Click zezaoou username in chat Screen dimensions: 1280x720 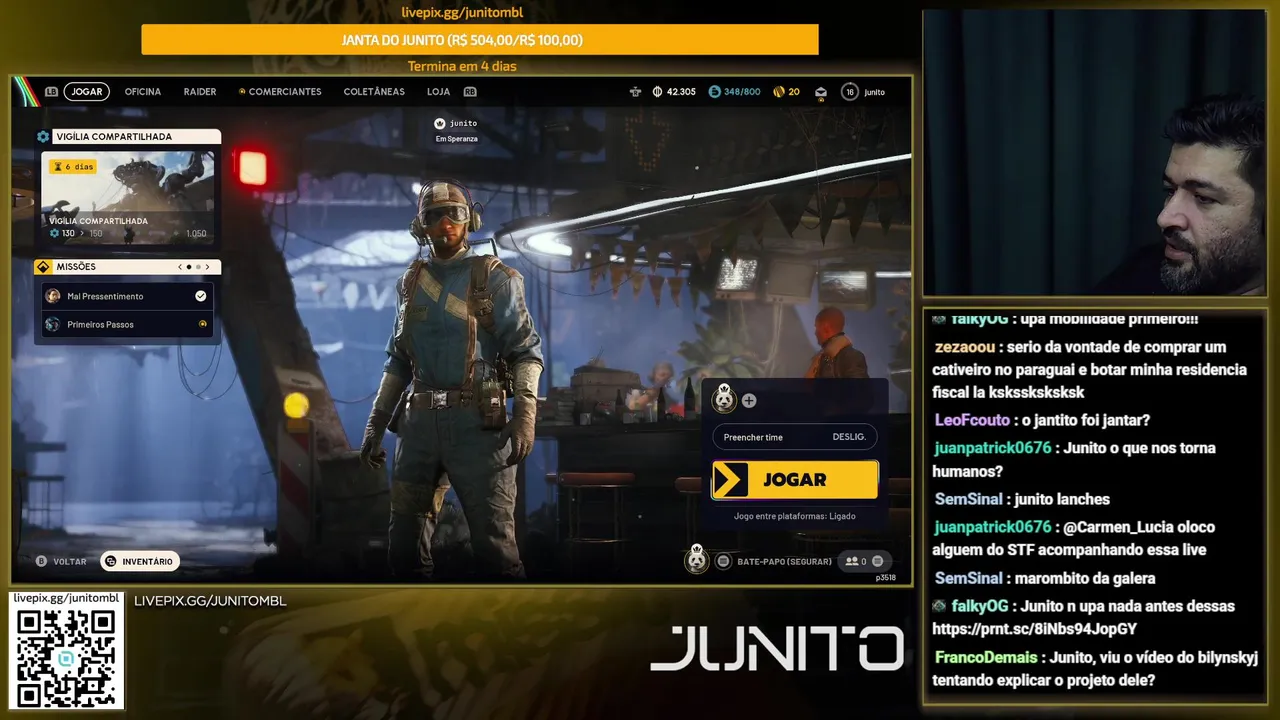pos(965,347)
